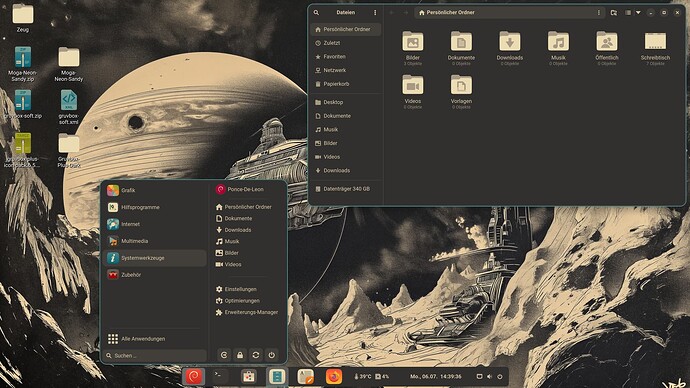
Task: Click the log out icon in app menu
Action: pos(224,355)
